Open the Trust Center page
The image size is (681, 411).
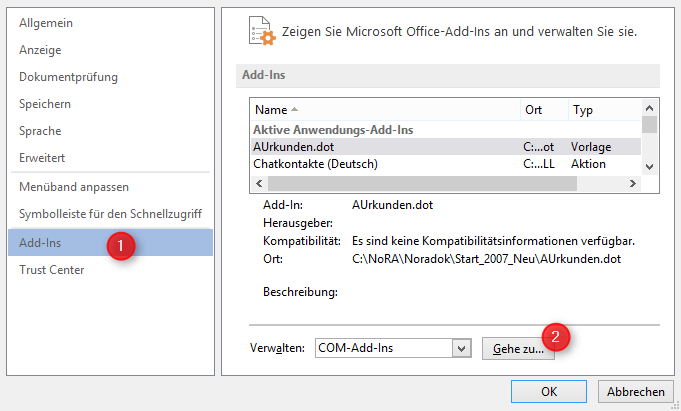pos(52,269)
